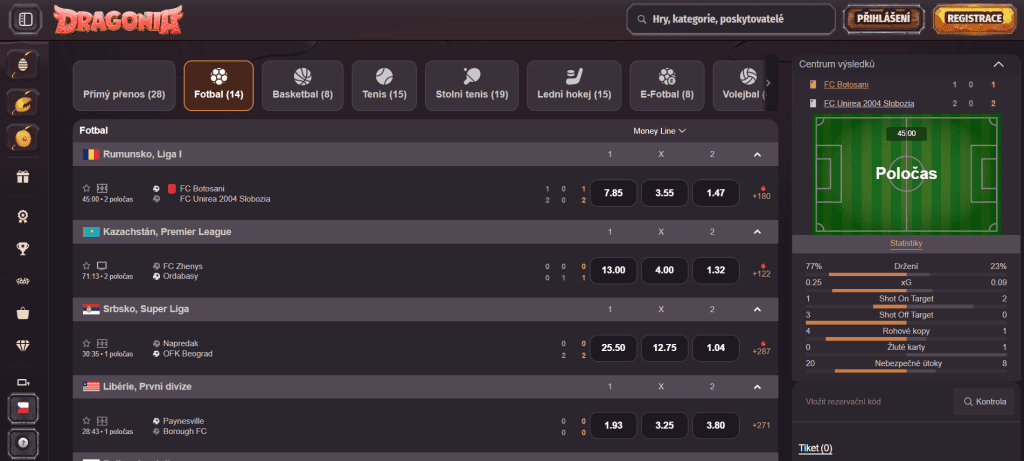Screen dimensions: 1024x461
Task: Bet on odds 7.85 for FC Botosani
Action: pyautogui.click(x=613, y=192)
